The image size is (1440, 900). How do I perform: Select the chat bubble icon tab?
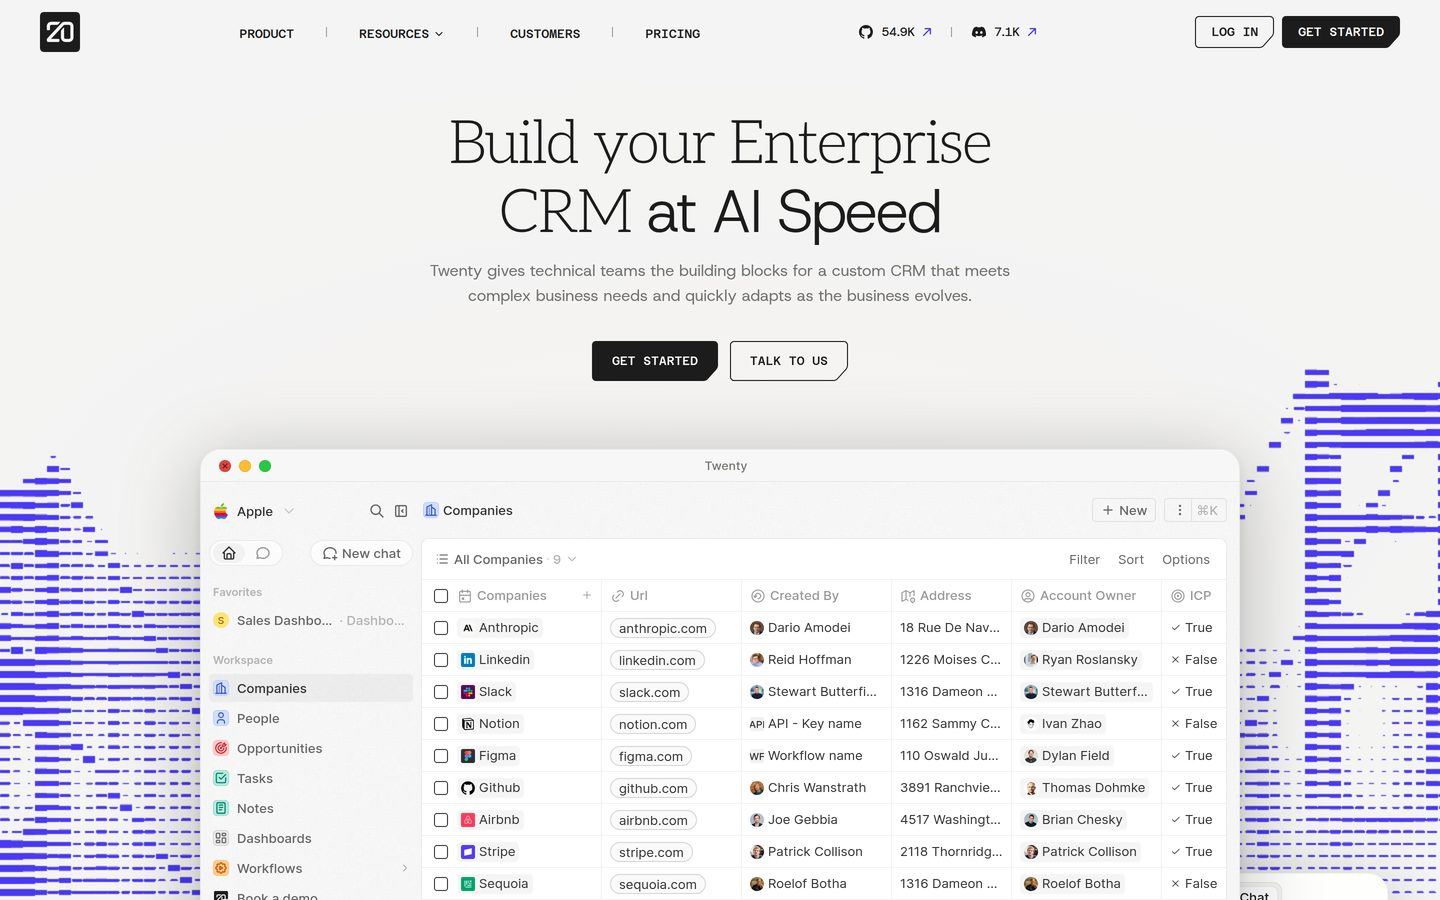[263, 553]
